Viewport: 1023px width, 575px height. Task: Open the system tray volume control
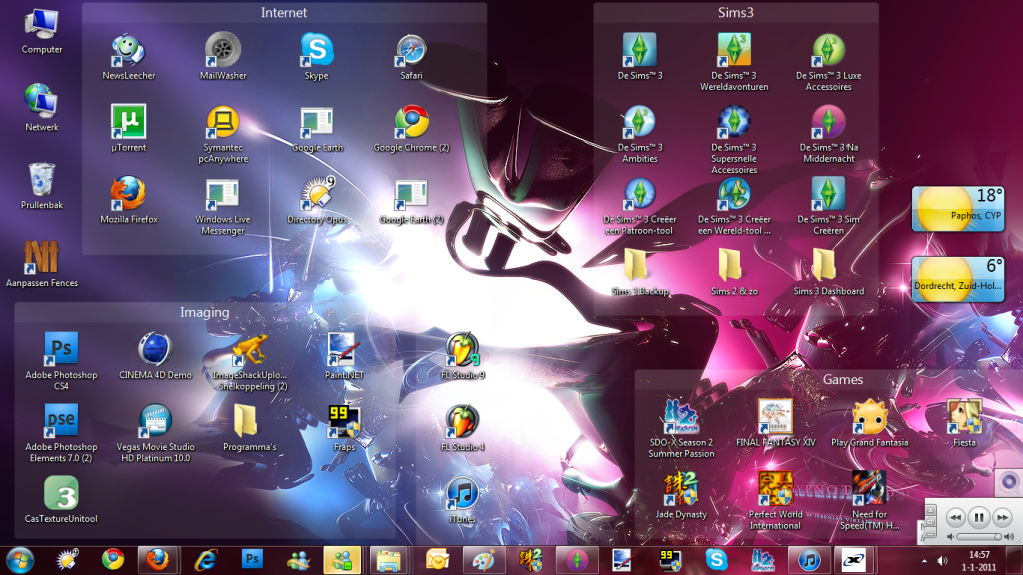pos(942,561)
